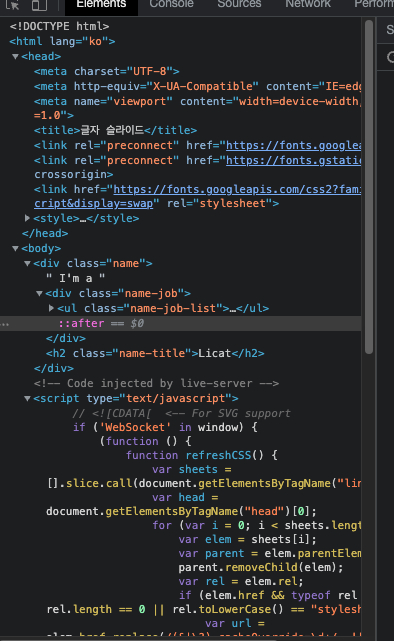Viewport: 394px width, 641px height.
Task: Click the 'if ('WebSocket' in window)' line
Action: (x=165, y=428)
